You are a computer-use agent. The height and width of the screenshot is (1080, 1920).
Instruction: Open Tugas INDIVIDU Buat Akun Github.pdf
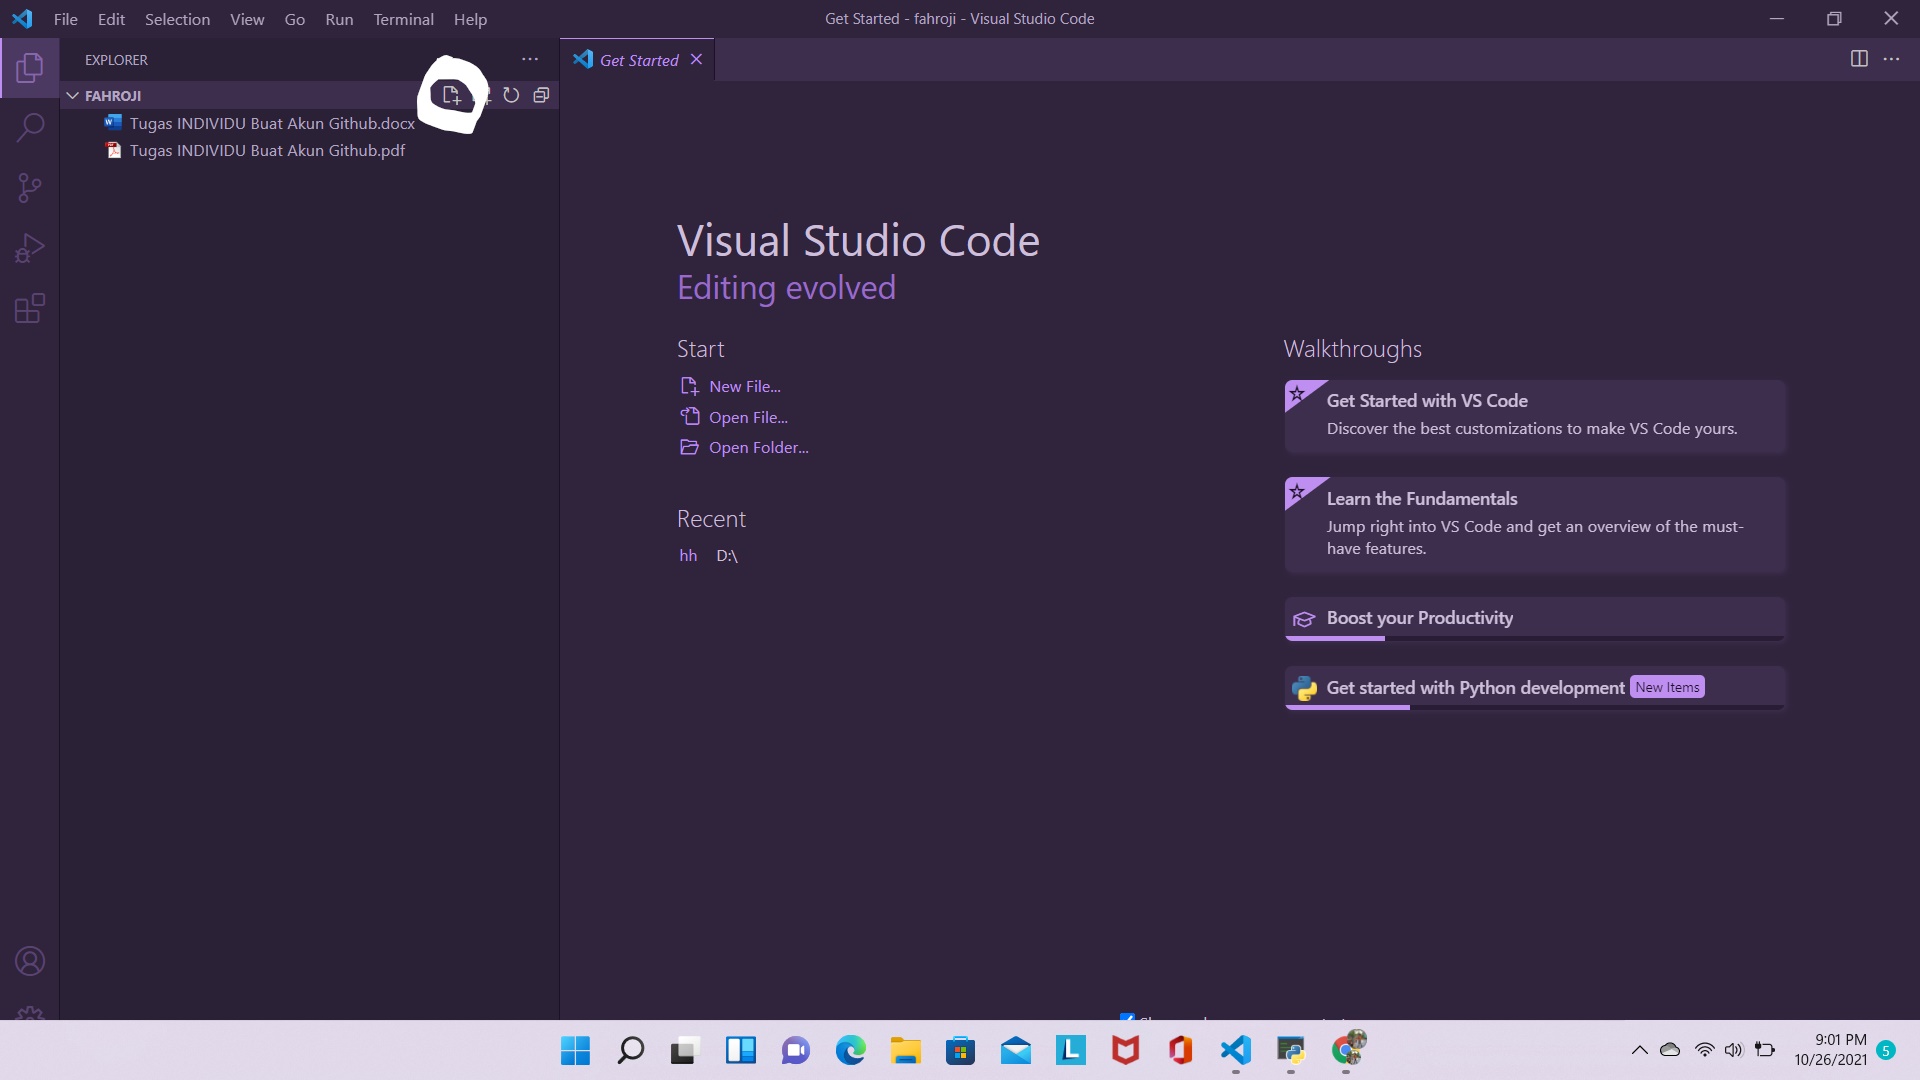click(267, 151)
